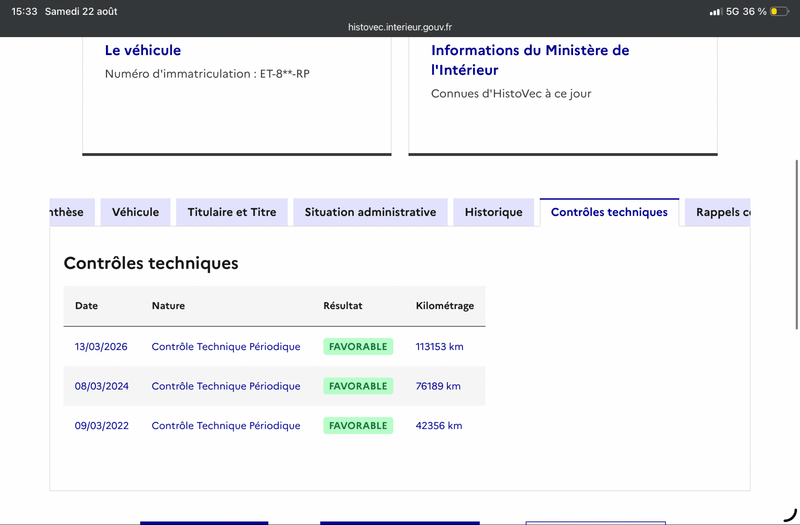Click the Le véhicule card title

coord(143,50)
